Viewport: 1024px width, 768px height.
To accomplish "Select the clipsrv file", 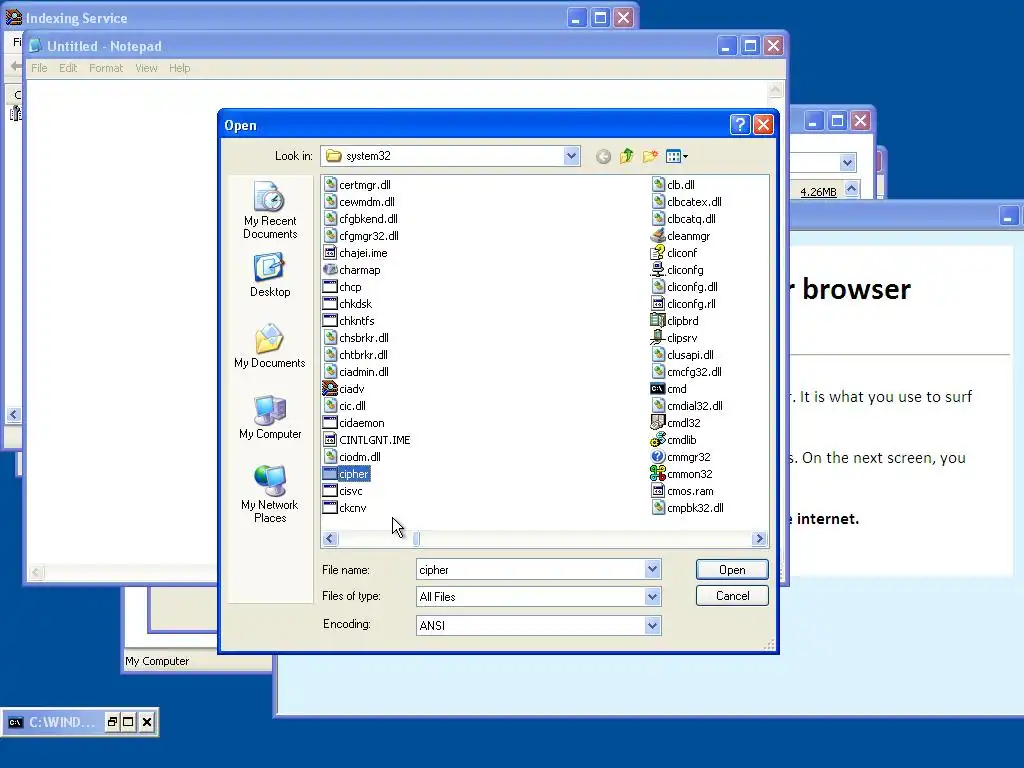I will 674,338.
